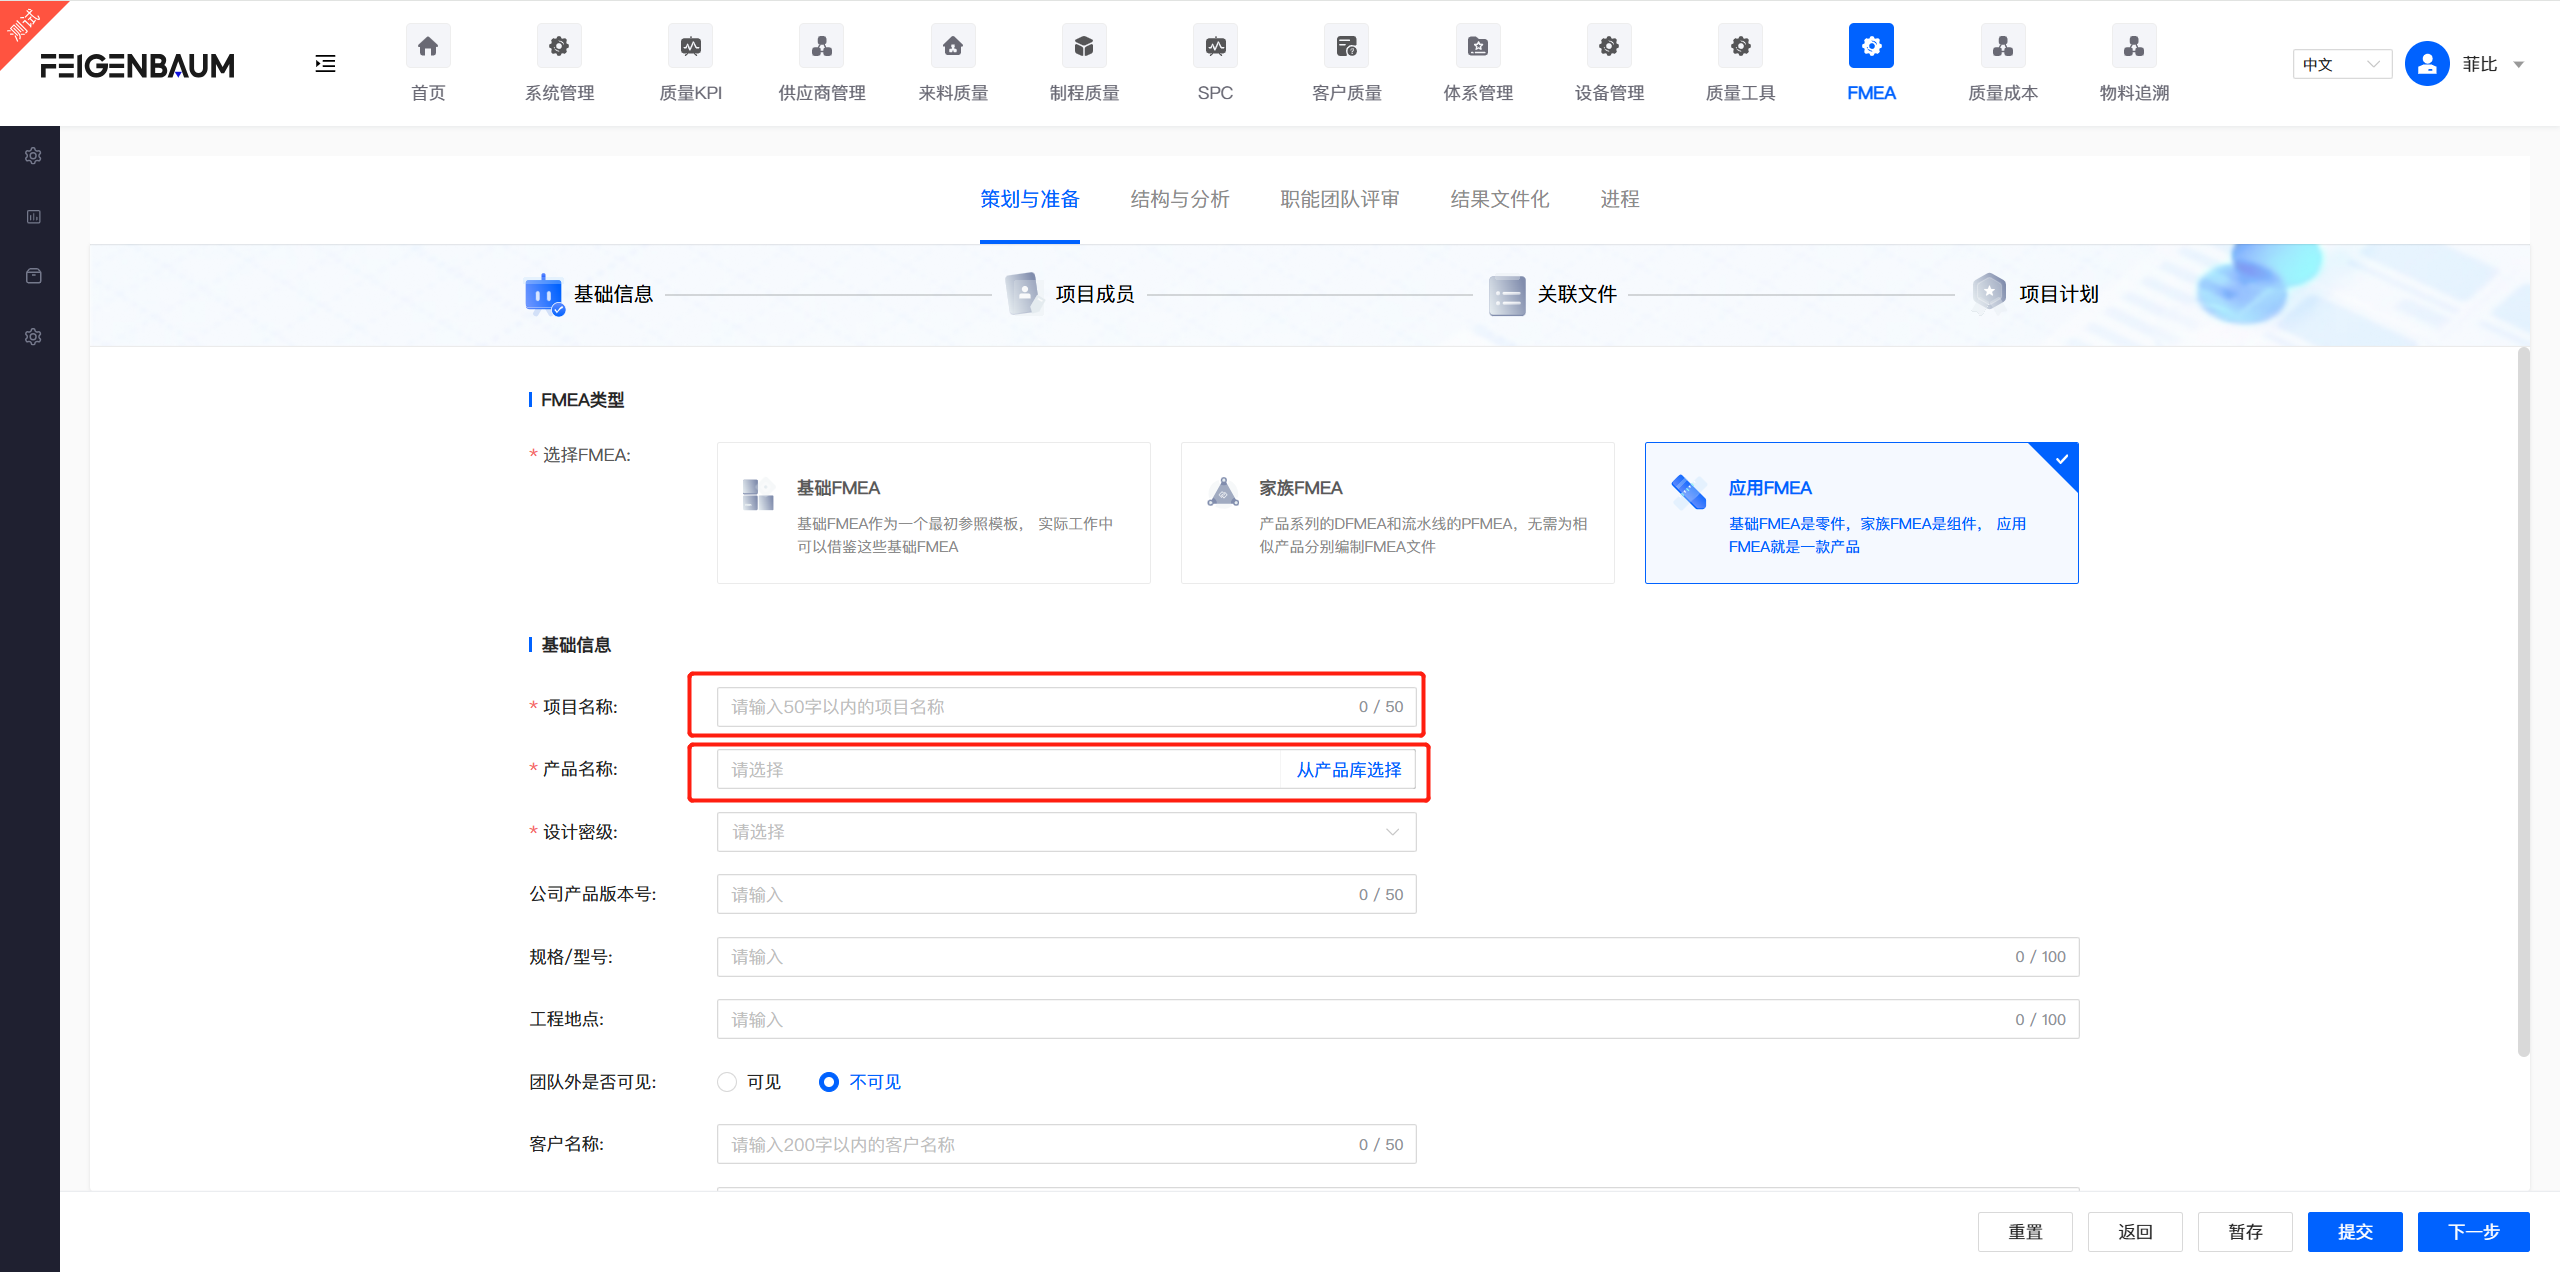The width and height of the screenshot is (2560, 1272).
Task: Go to 首页 home icon
Action: click(x=428, y=47)
